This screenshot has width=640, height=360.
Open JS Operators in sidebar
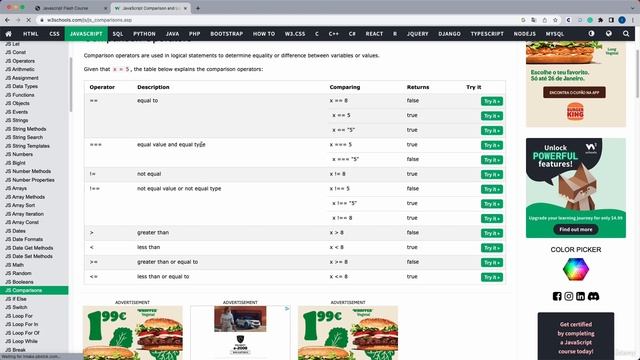tap(20, 61)
